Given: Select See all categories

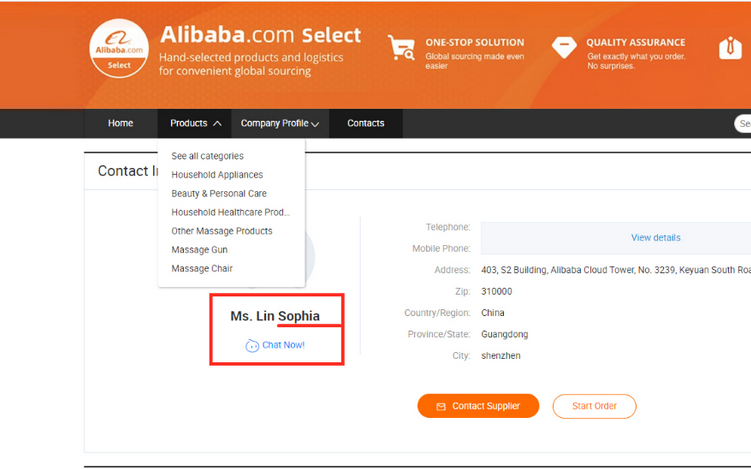Looking at the screenshot, I should tap(207, 156).
